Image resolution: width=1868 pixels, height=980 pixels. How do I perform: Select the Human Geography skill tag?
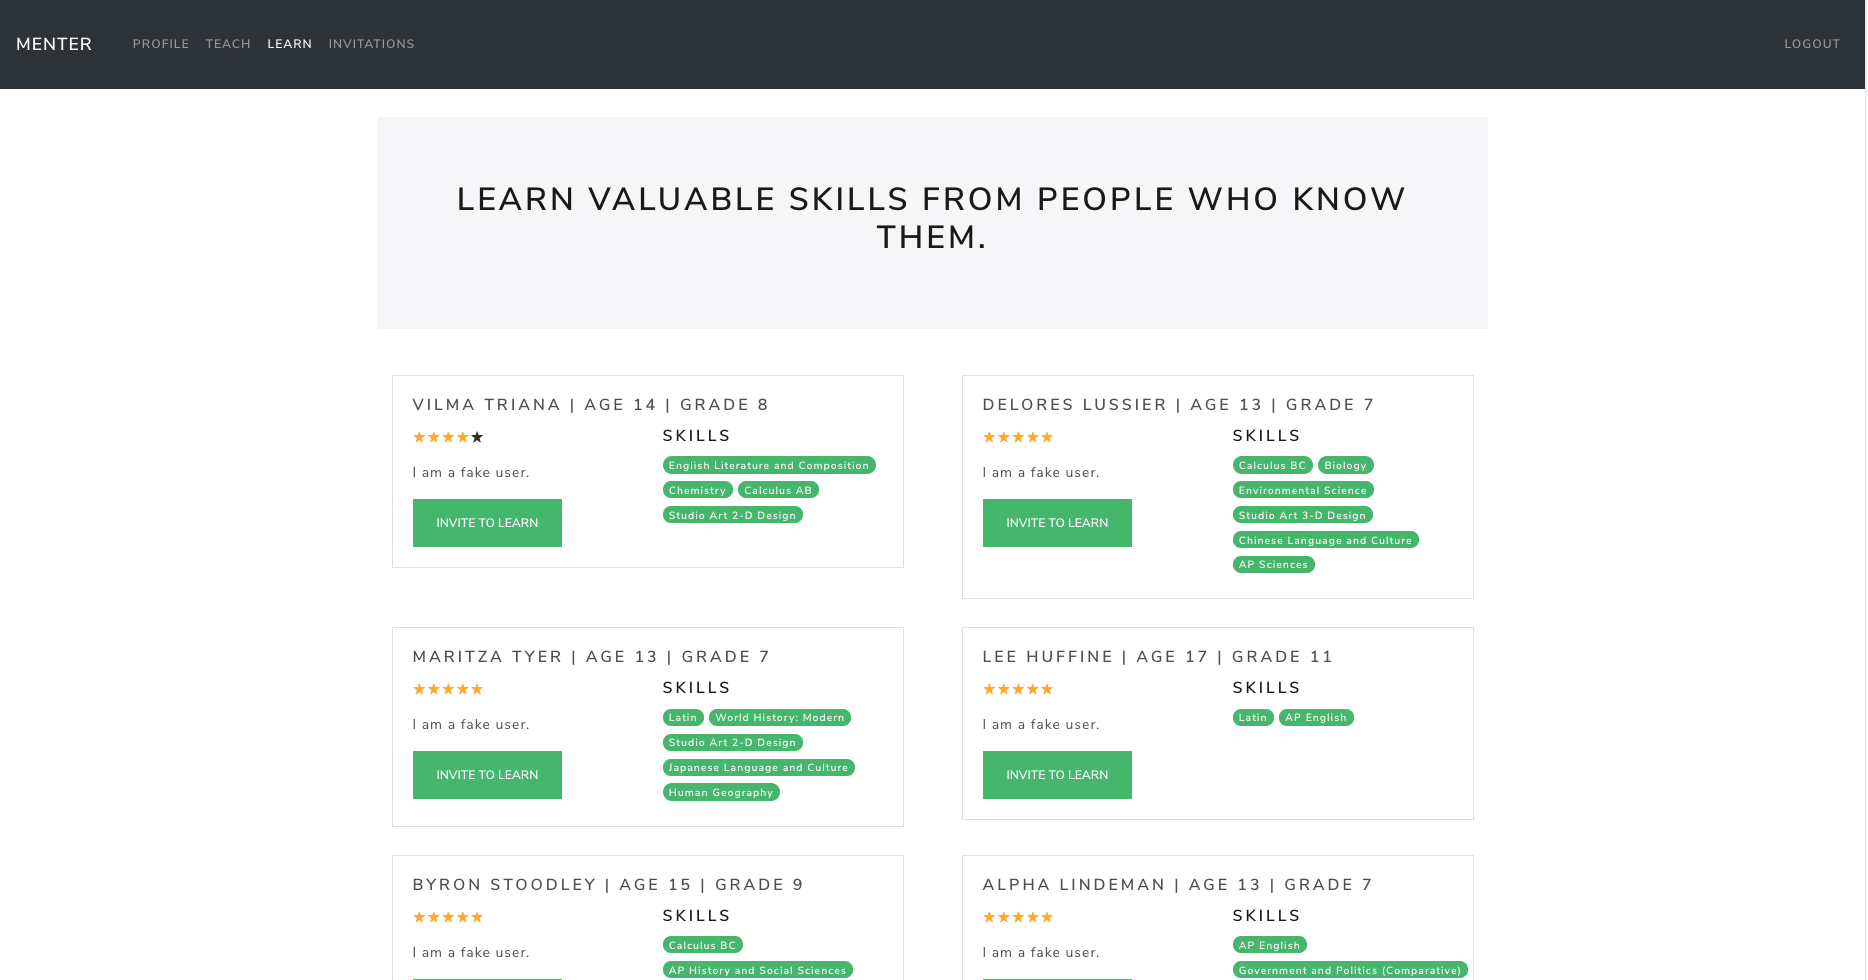point(721,792)
